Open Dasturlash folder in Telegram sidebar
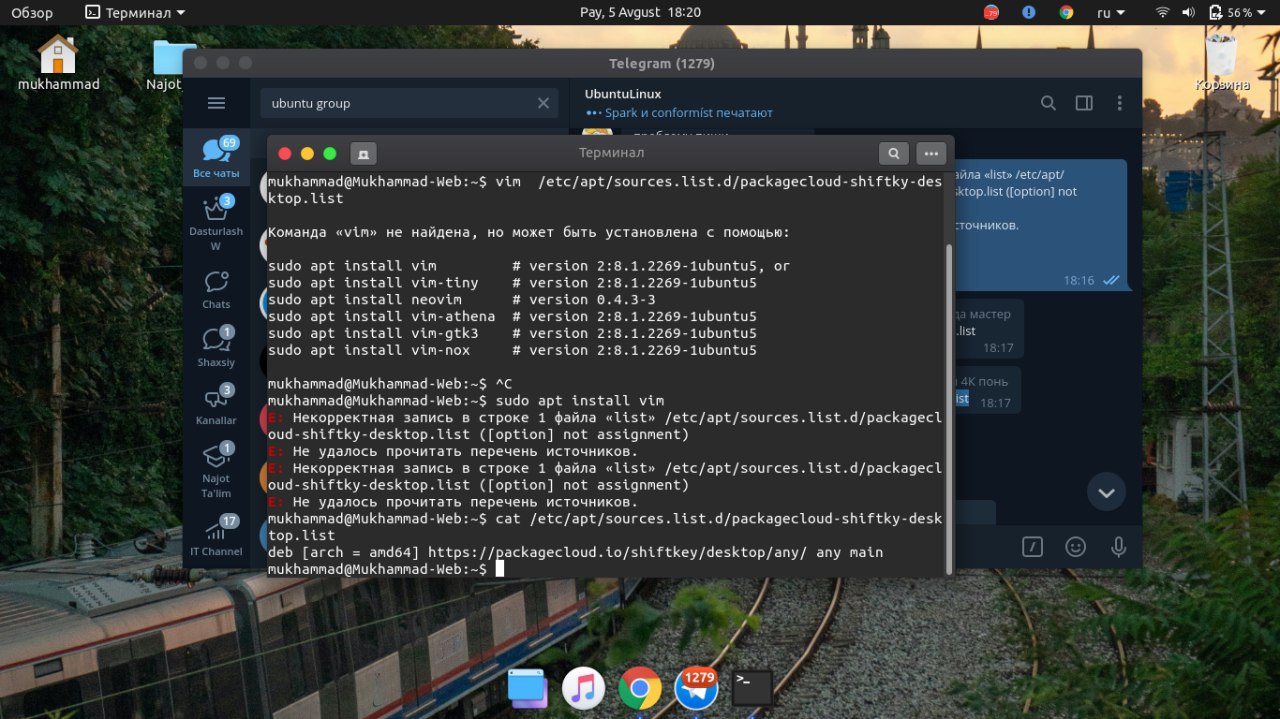 tap(216, 222)
